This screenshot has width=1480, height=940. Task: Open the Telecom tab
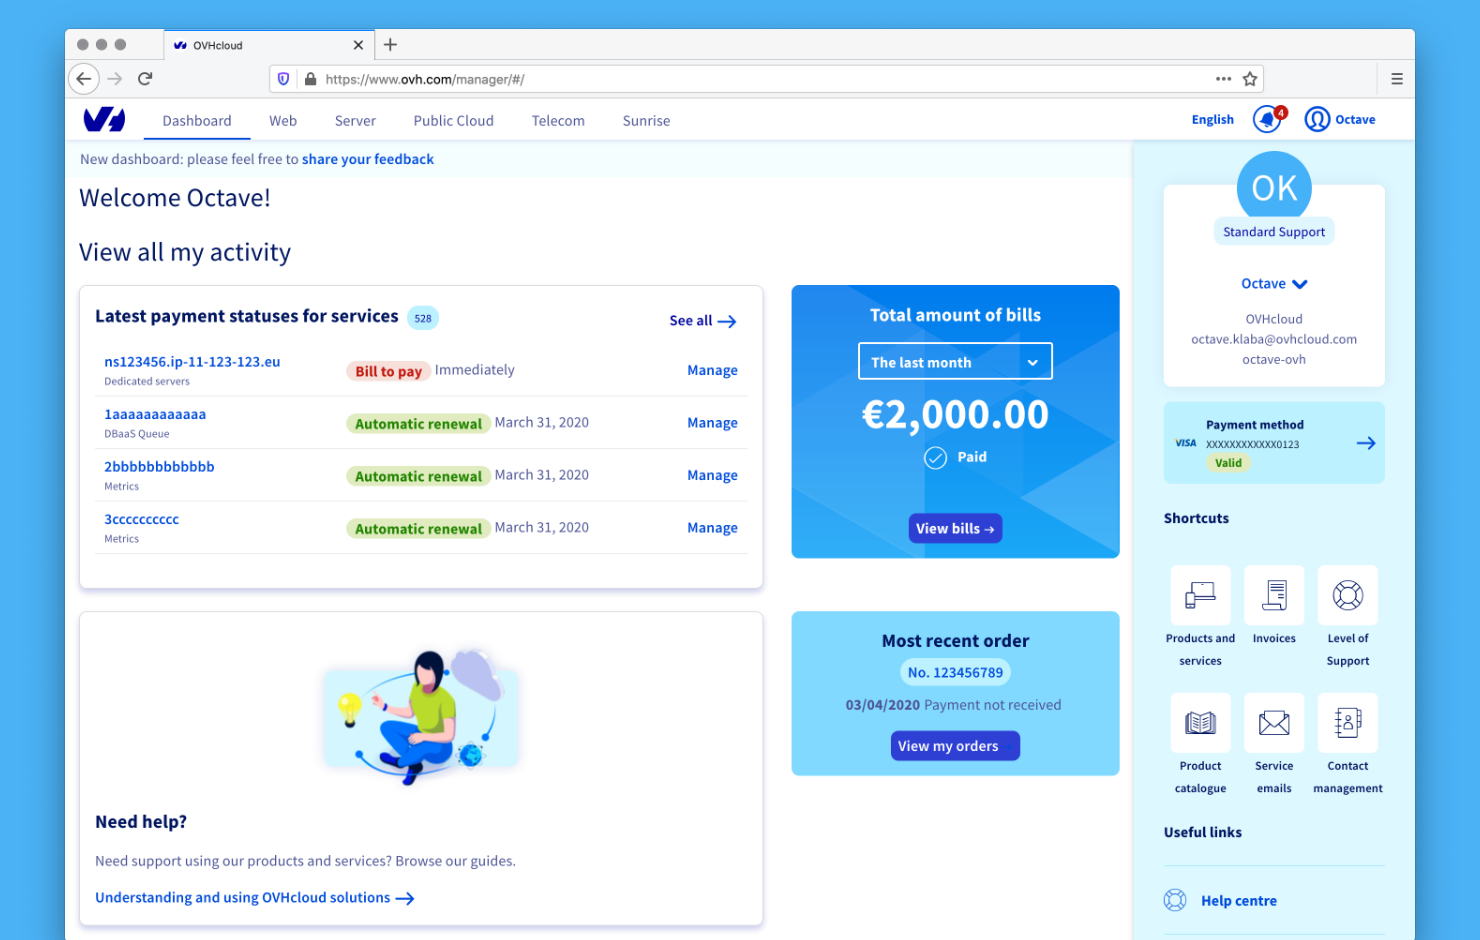point(558,120)
